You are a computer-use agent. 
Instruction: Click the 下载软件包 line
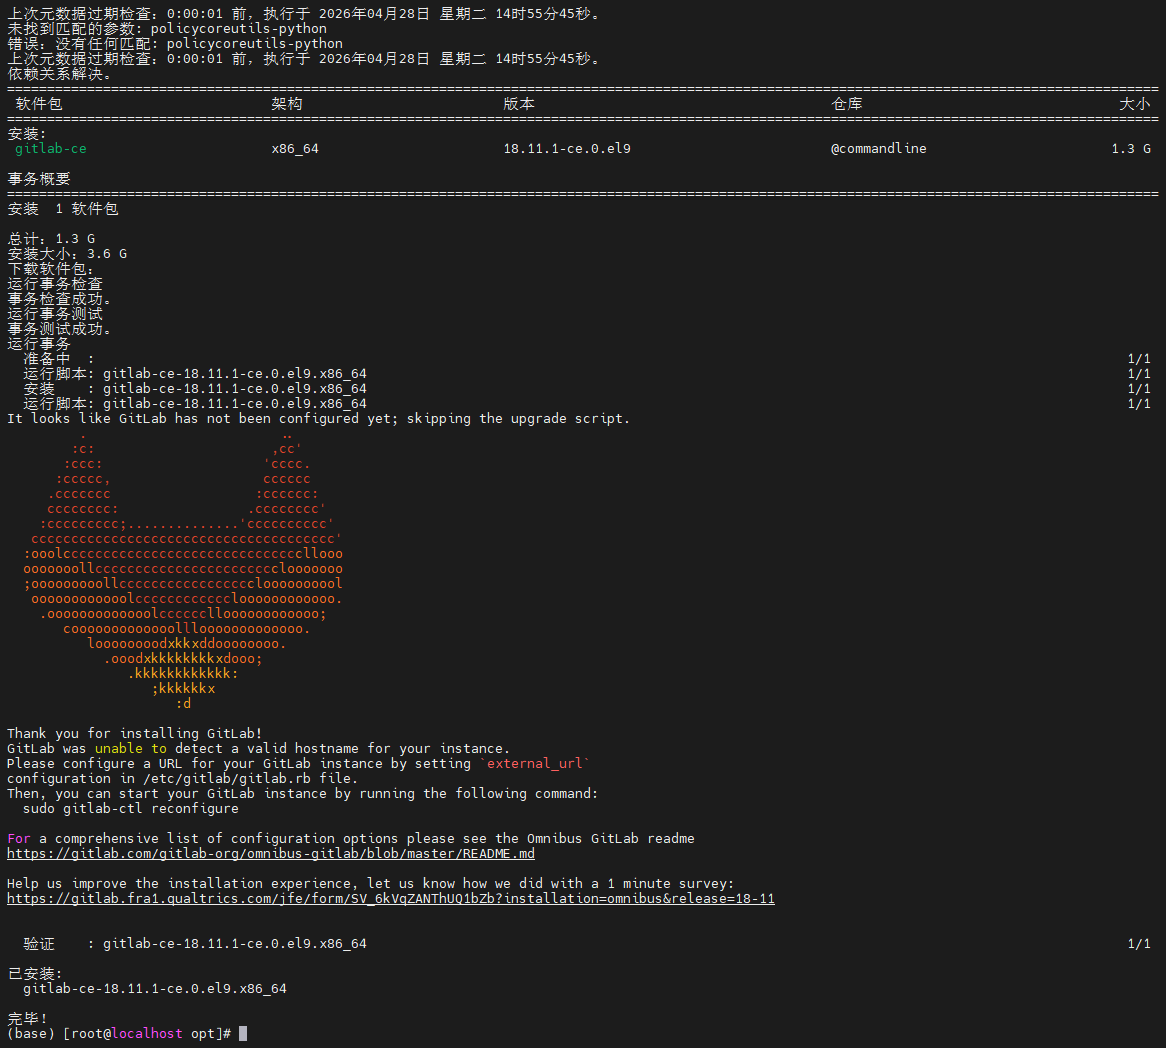tap(51, 269)
